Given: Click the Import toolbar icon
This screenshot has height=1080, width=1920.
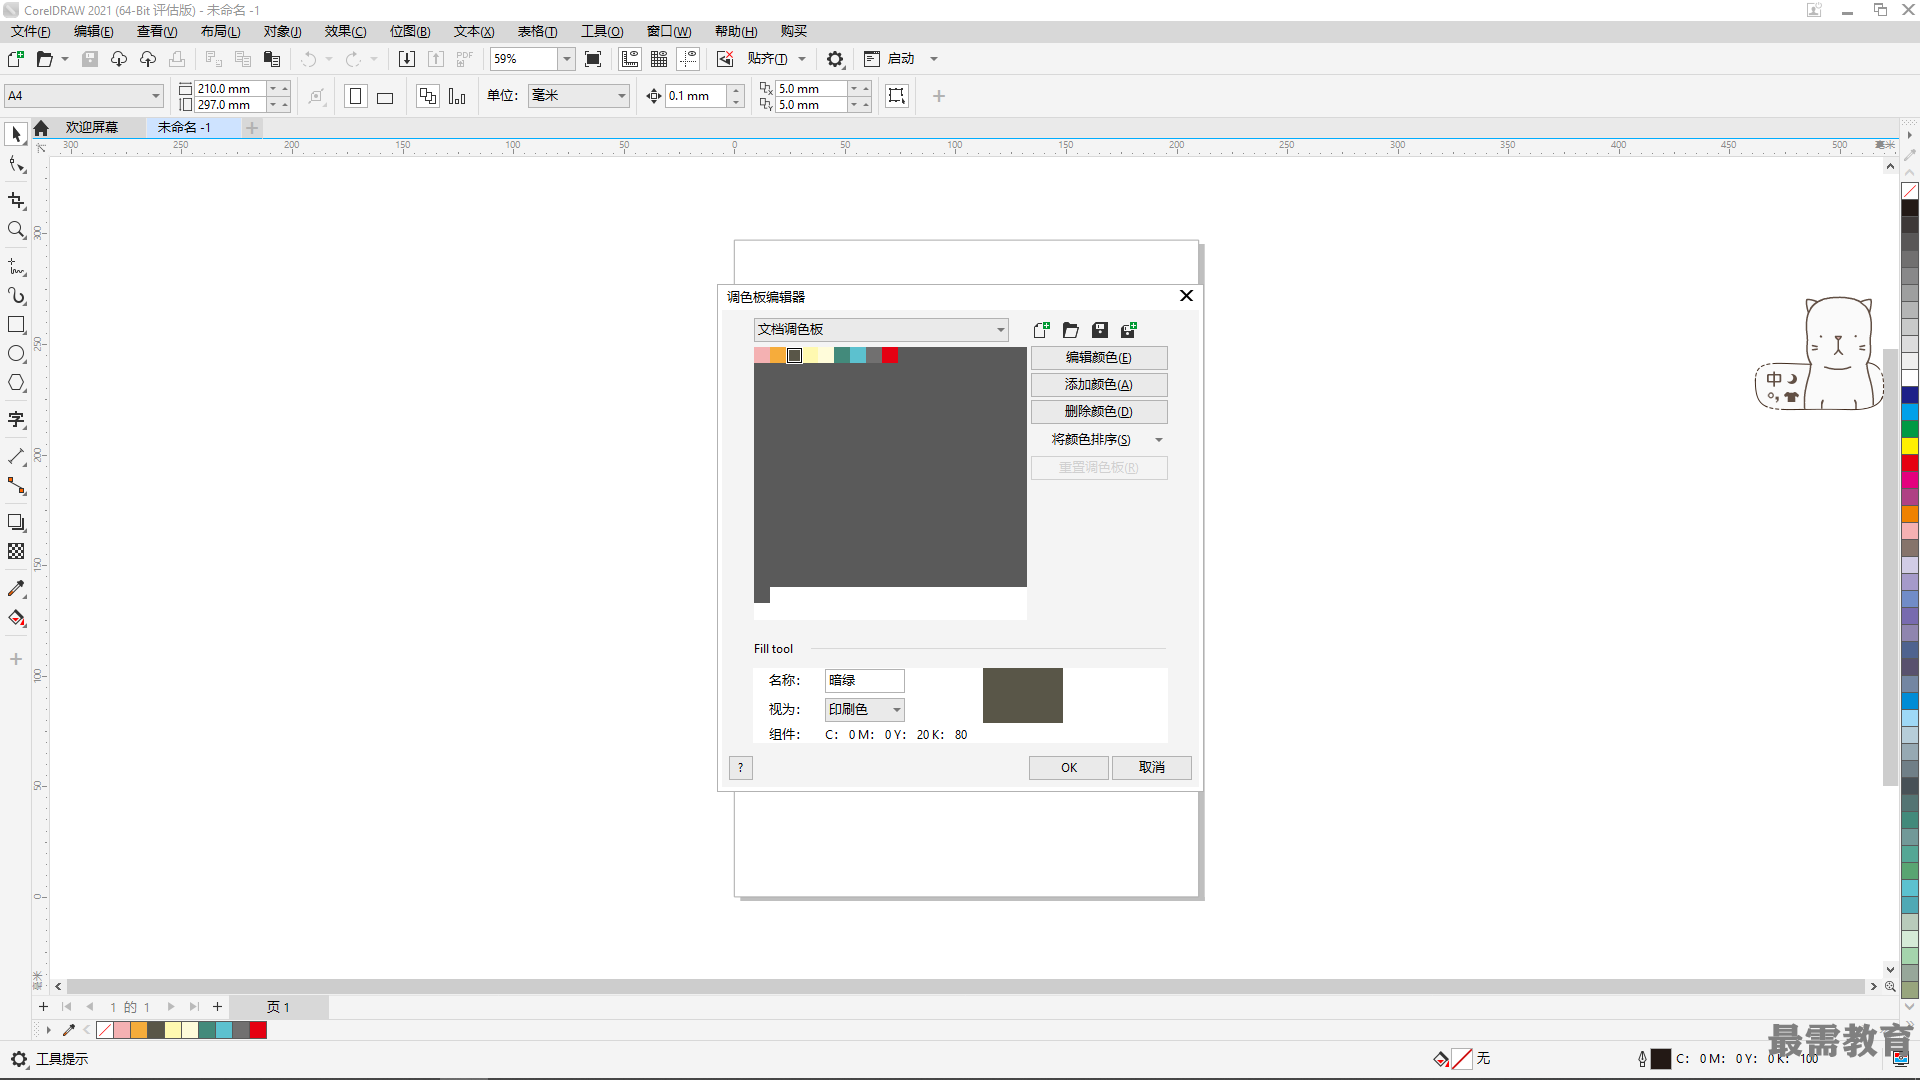Looking at the screenshot, I should [x=406, y=59].
